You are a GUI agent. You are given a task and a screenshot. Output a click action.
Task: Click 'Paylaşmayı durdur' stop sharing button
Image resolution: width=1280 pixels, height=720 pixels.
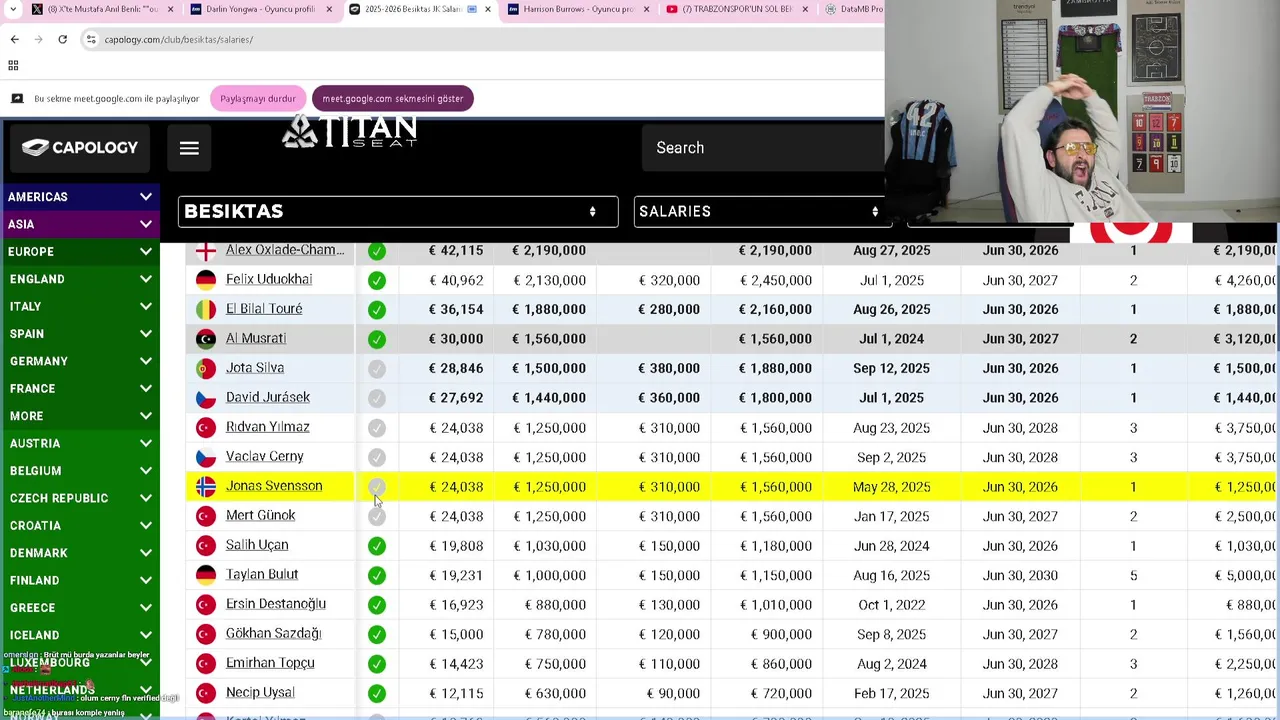258,99
